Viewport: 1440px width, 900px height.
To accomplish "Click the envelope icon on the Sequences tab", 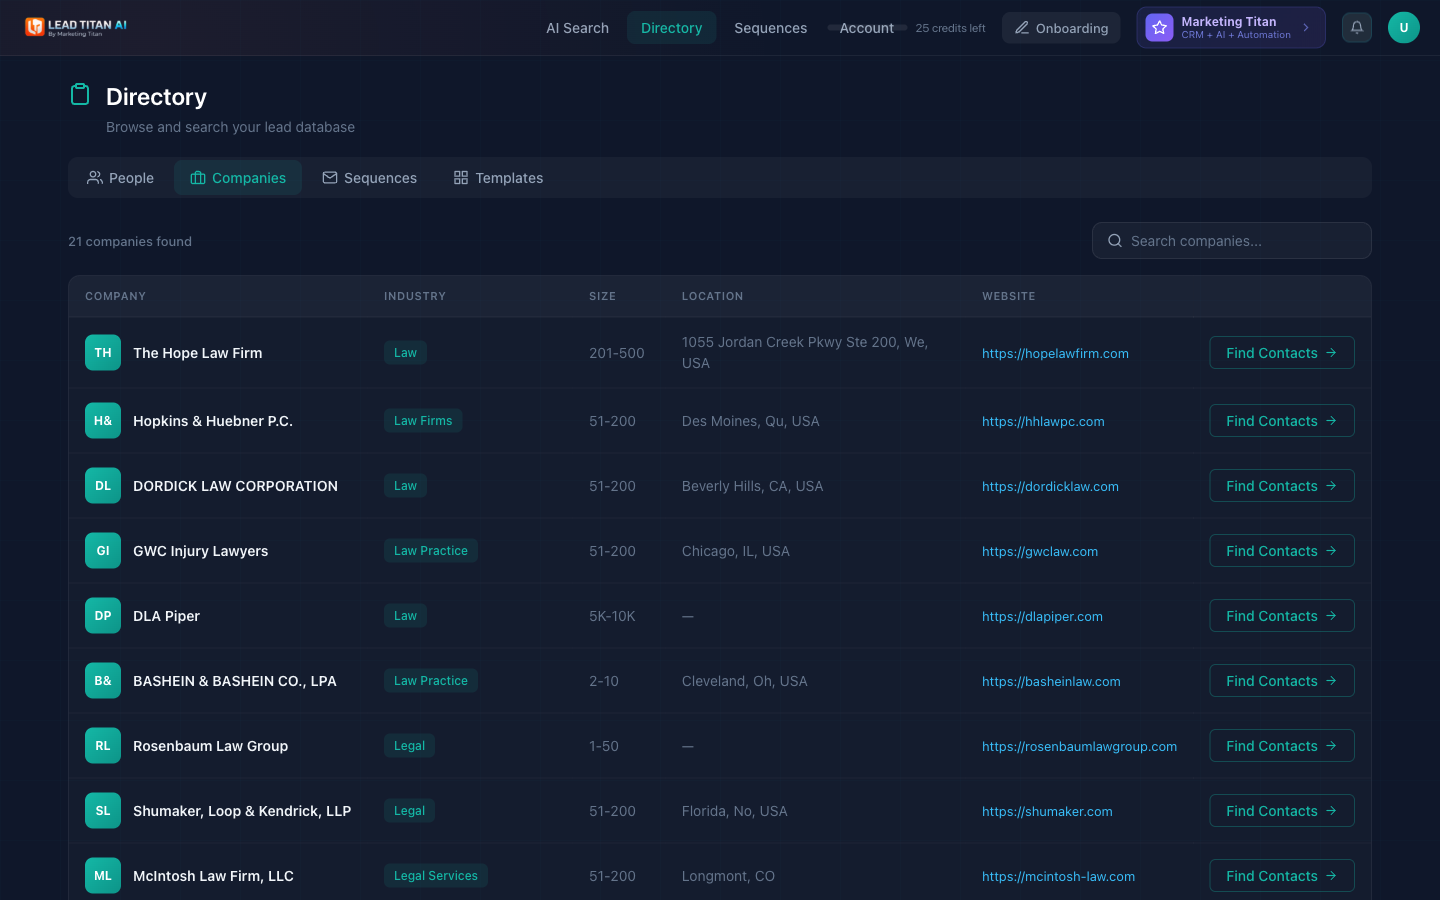I will (329, 177).
